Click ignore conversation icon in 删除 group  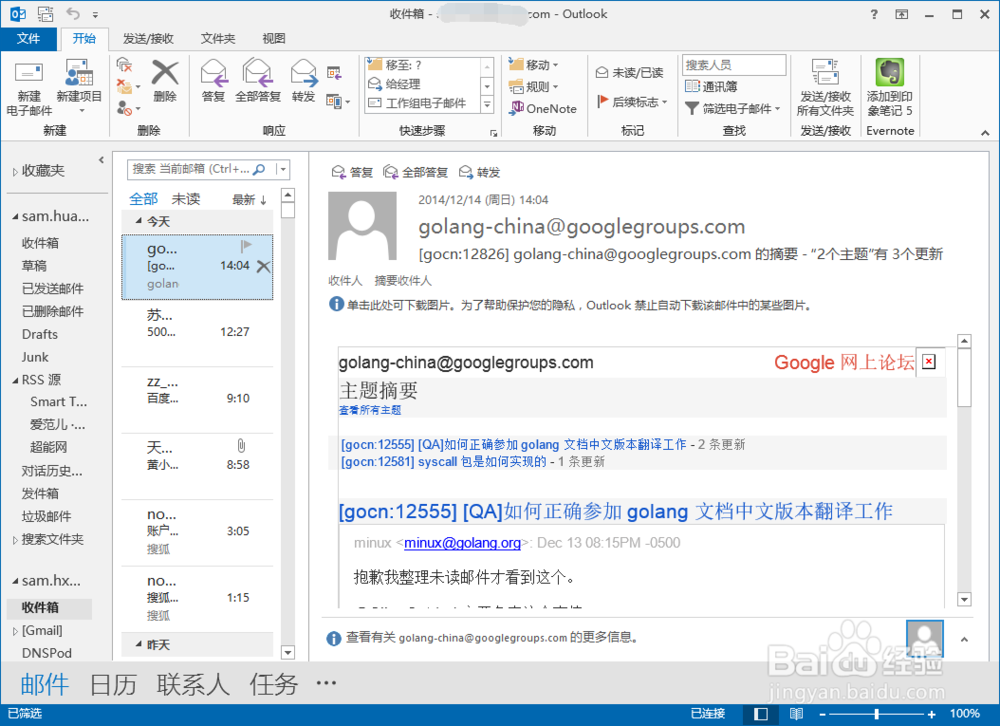point(124,64)
